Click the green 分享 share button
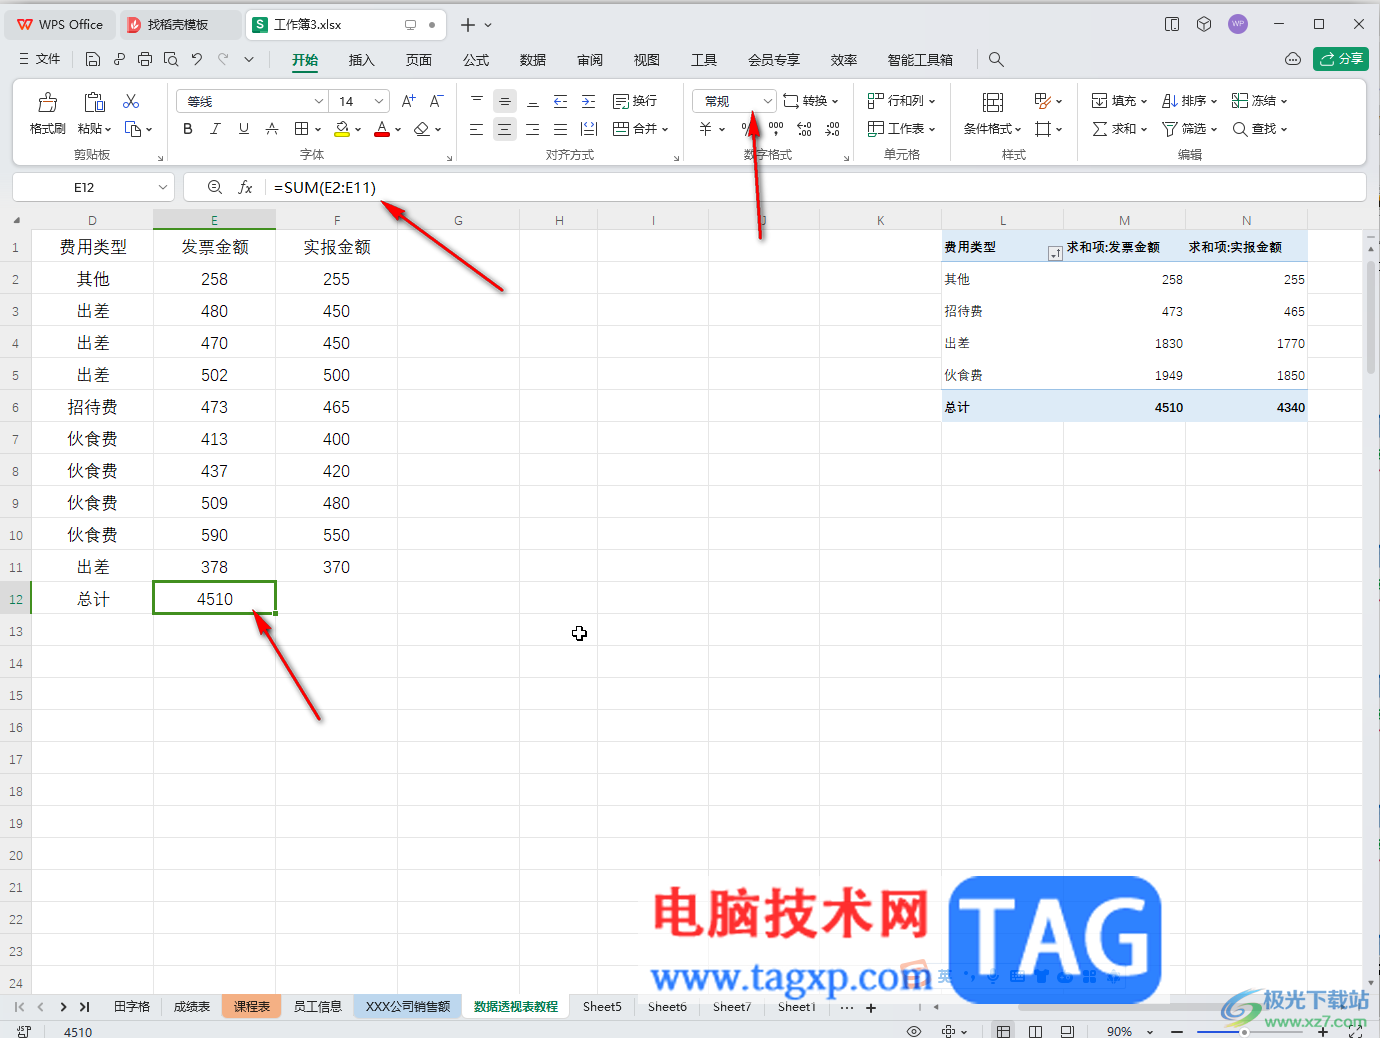The height and width of the screenshot is (1038, 1380). tap(1340, 59)
